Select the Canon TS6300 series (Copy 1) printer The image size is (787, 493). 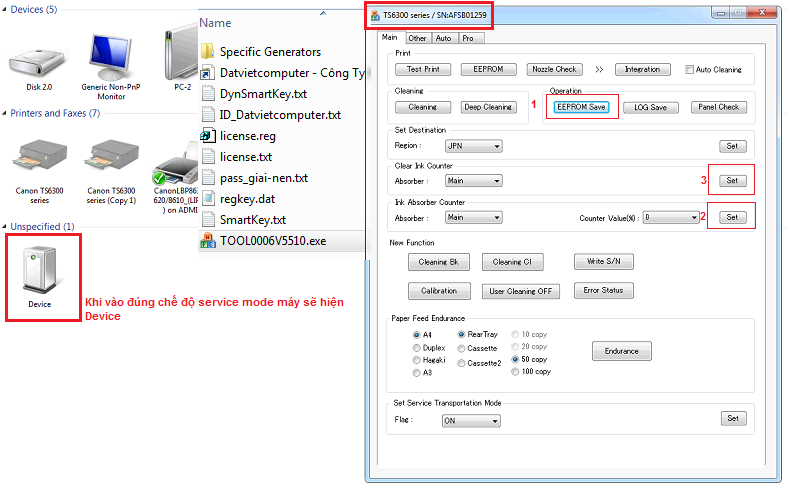pyautogui.click(x=111, y=154)
